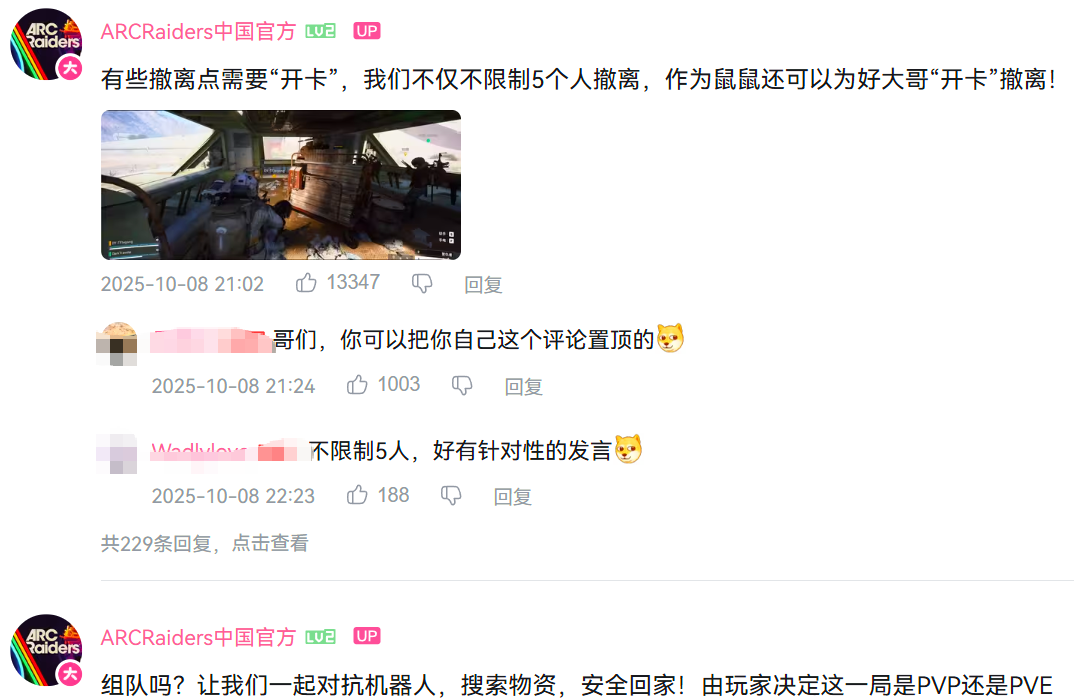
Task: Open the second ARCRaiders avatar at bottom
Action: click(x=46, y=650)
